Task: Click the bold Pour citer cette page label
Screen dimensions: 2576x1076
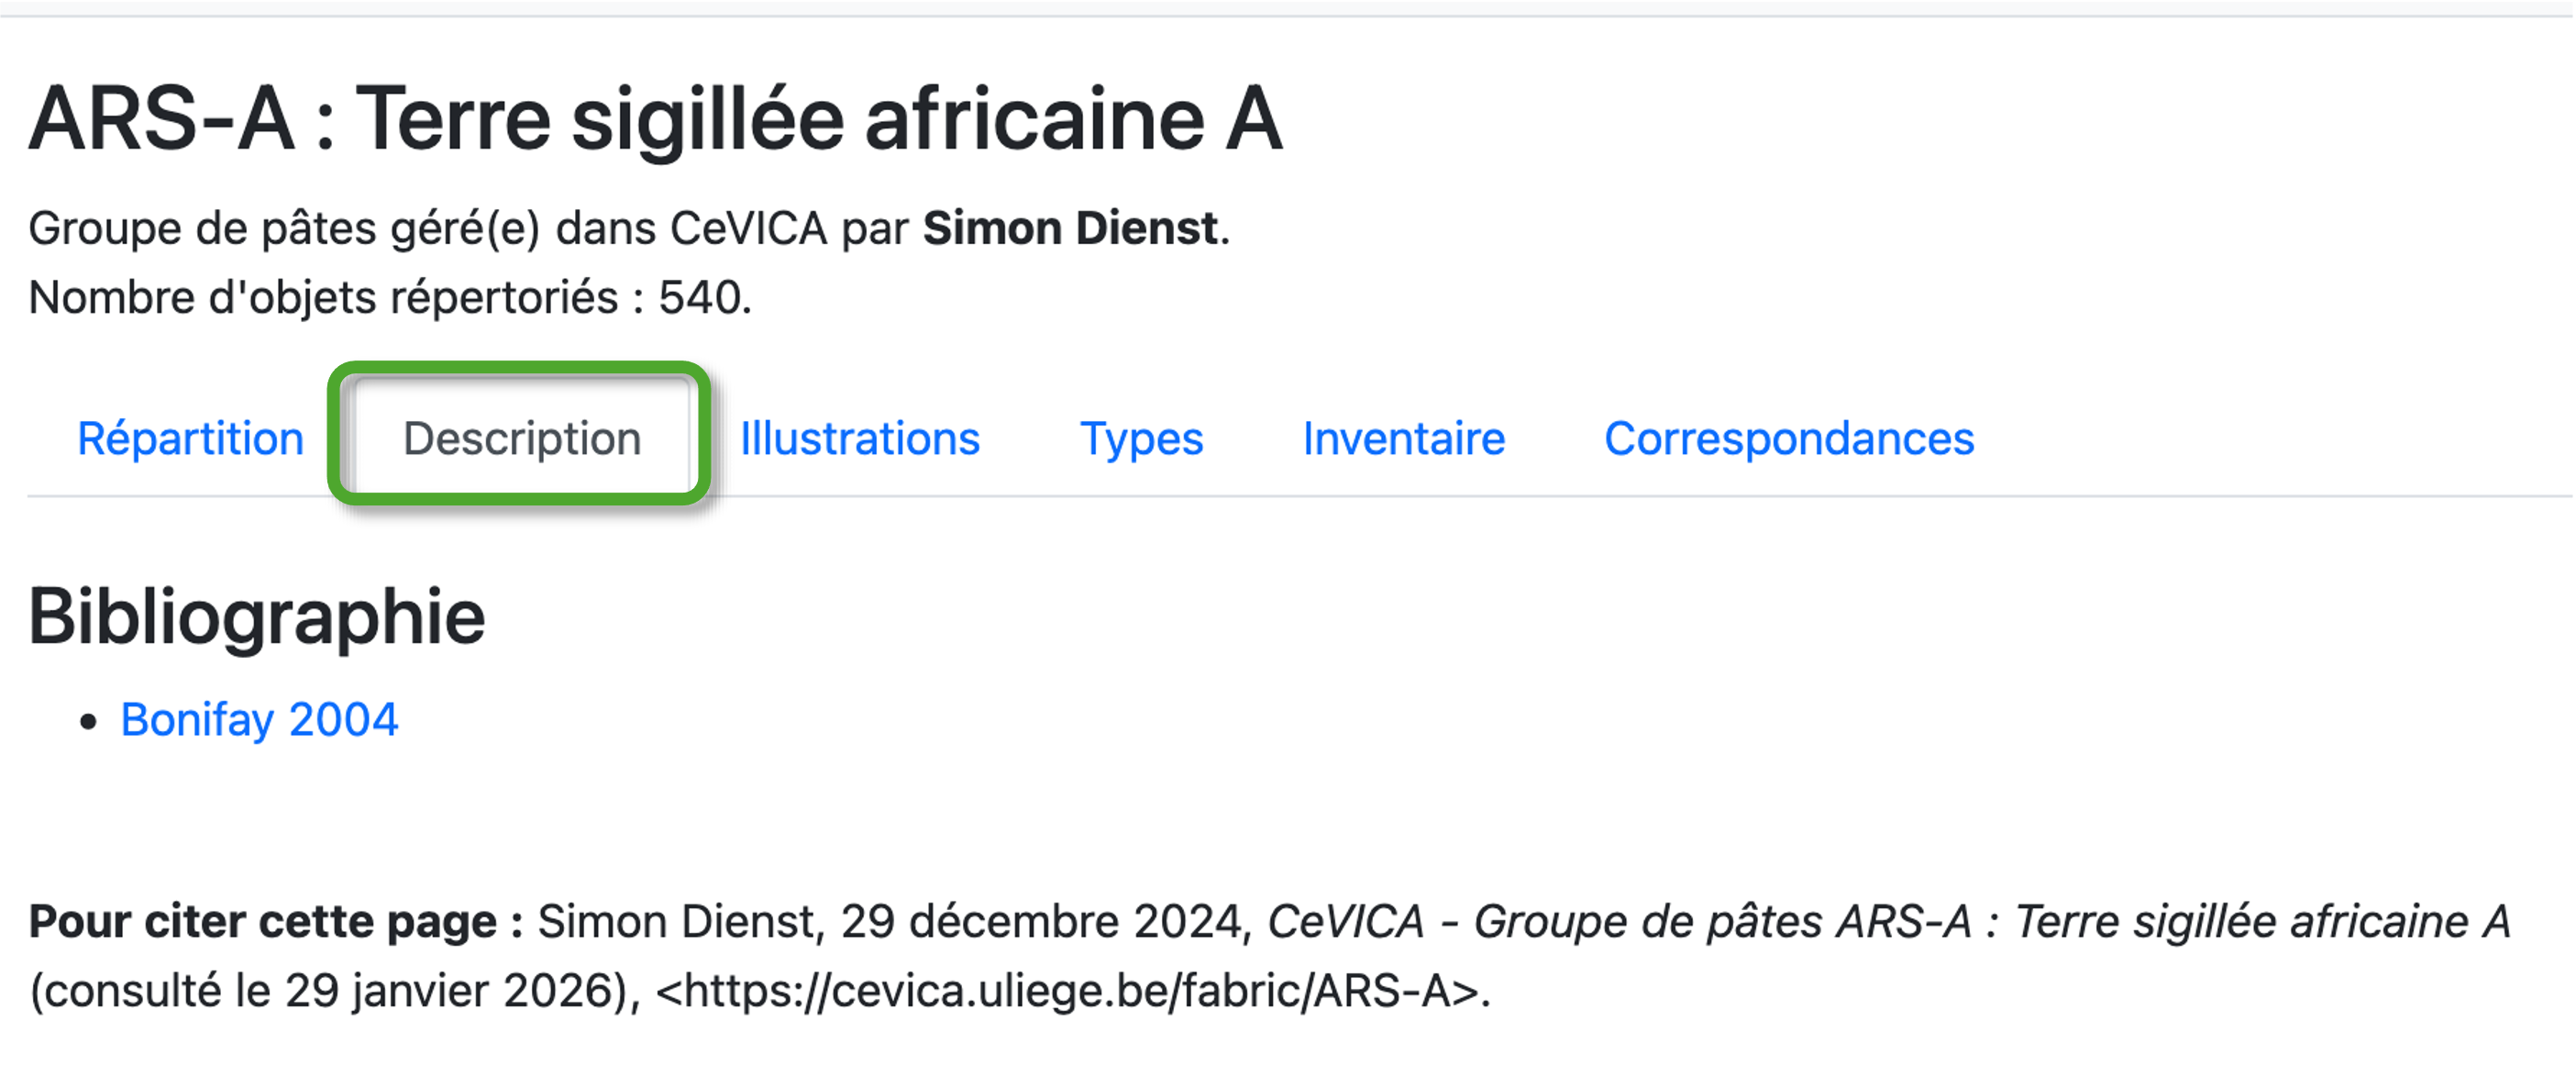Action: click(x=276, y=922)
